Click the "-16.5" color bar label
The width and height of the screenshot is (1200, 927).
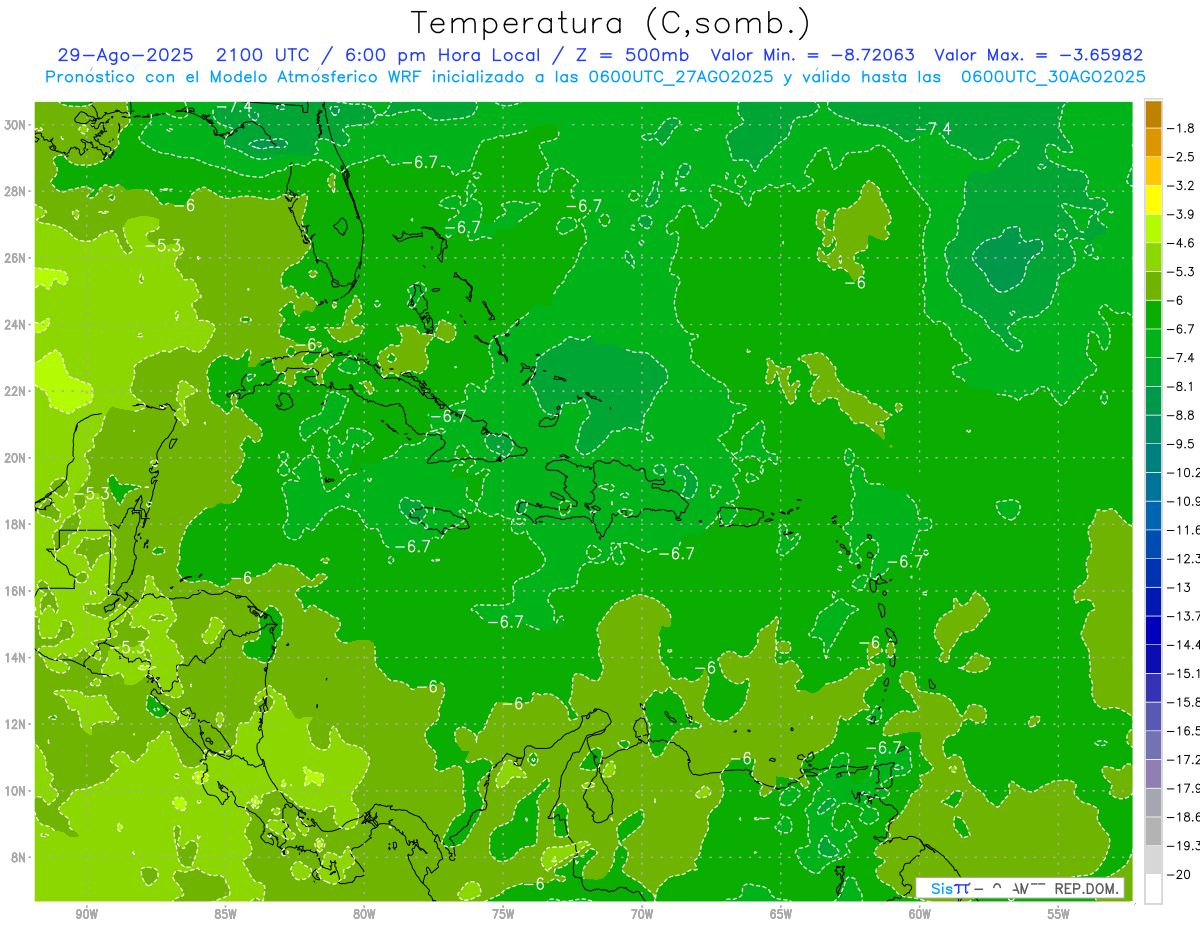pyautogui.click(x=1184, y=731)
